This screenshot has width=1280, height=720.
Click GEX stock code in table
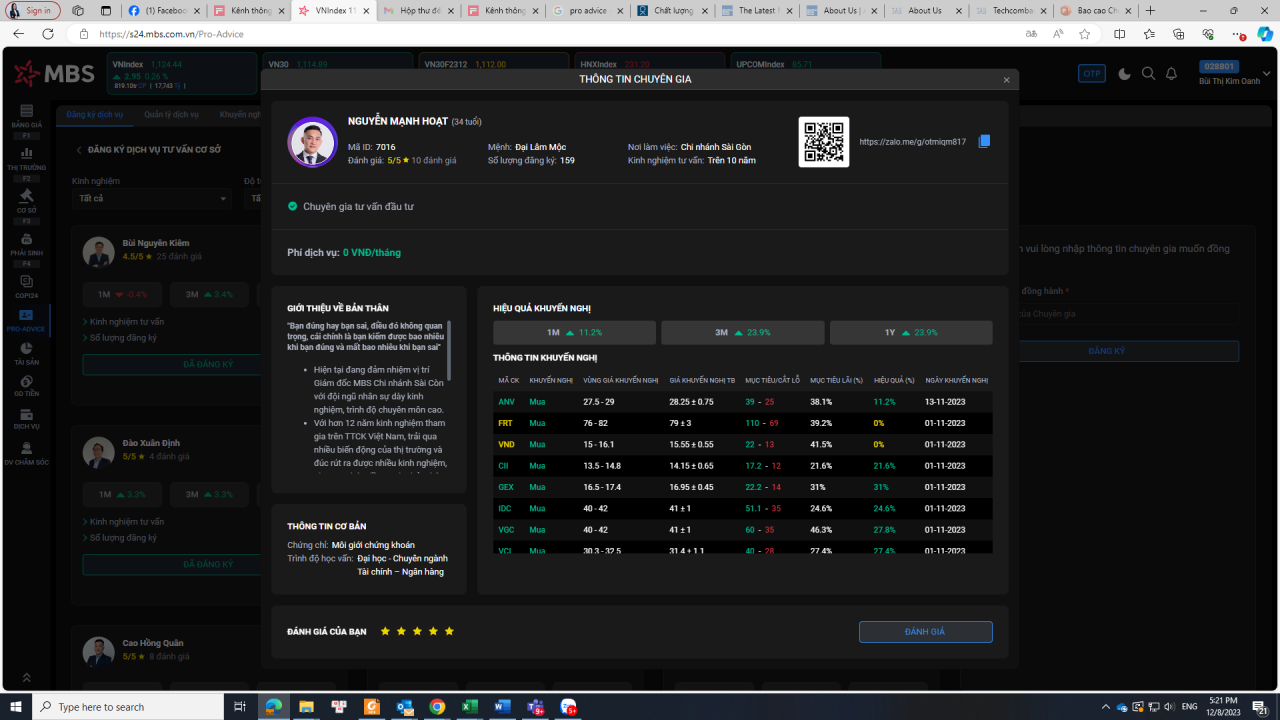coord(506,487)
